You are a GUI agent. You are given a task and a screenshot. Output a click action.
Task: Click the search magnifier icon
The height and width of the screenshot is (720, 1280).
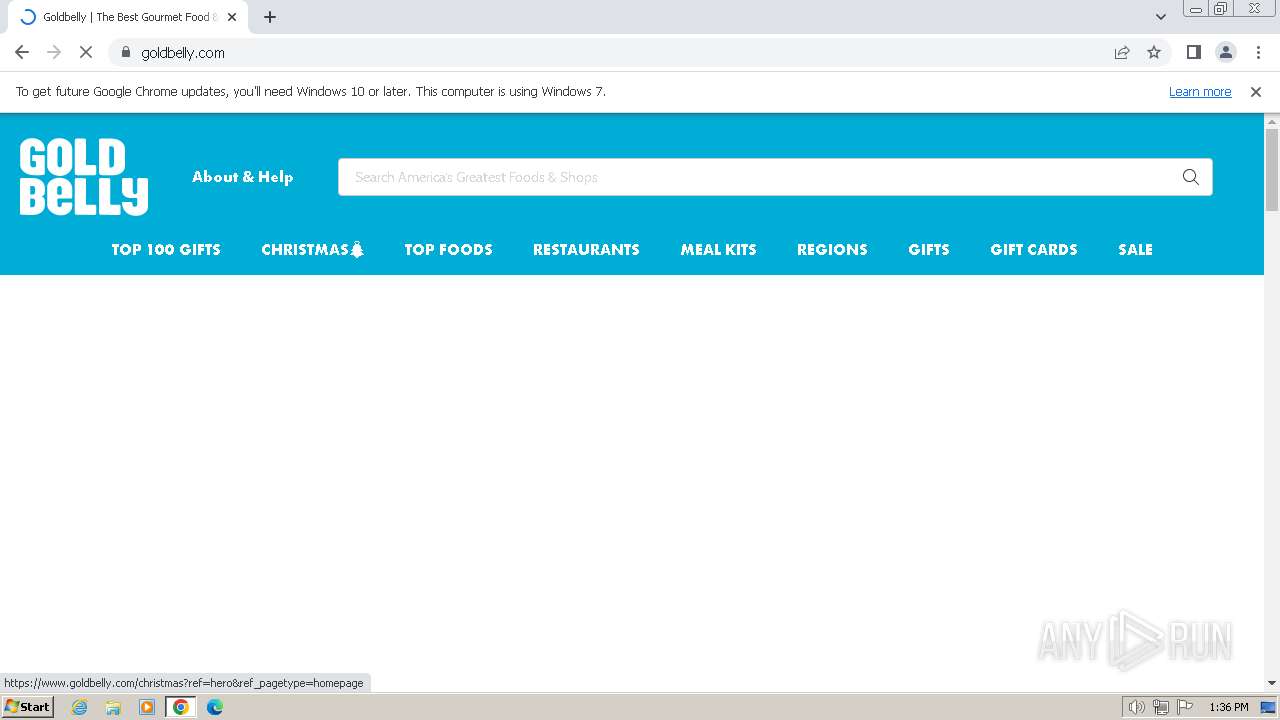point(1190,177)
